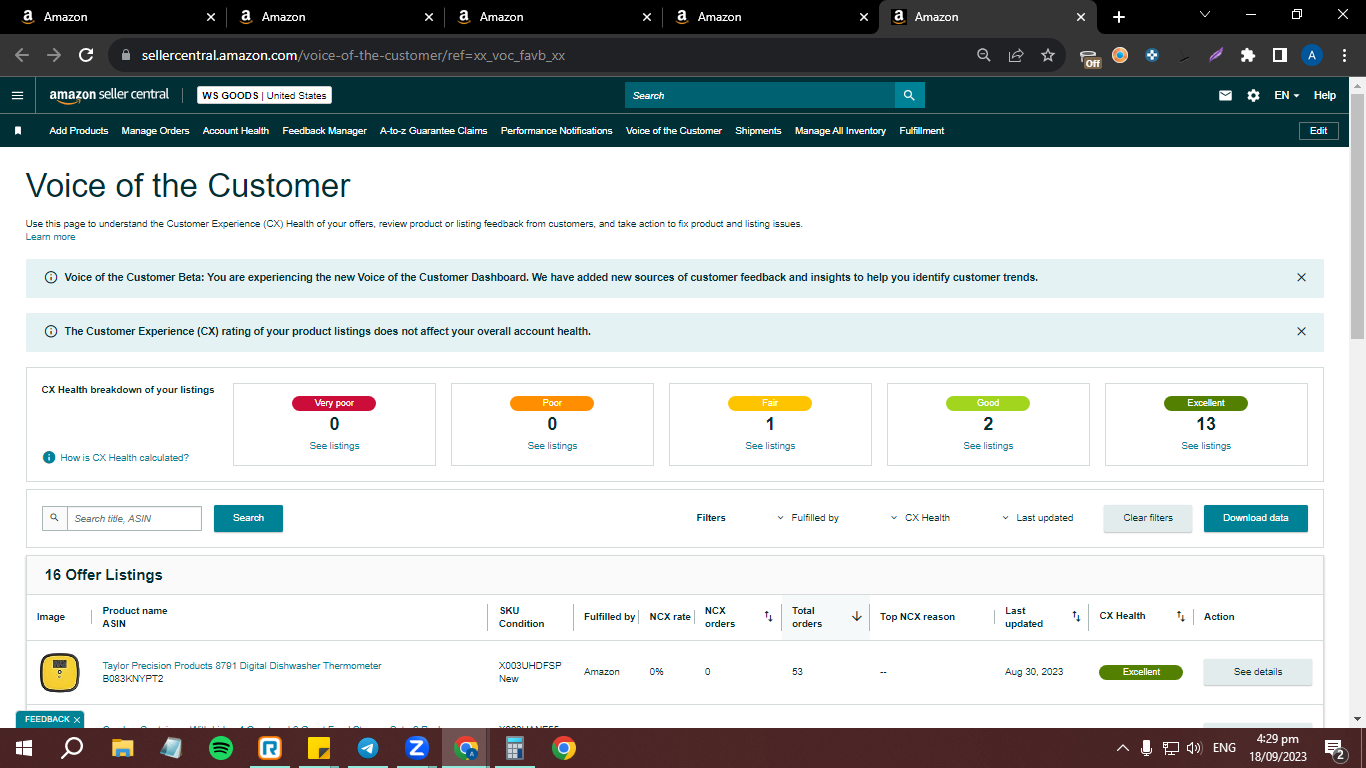
Task: Click the Clear filters button
Action: (1148, 518)
